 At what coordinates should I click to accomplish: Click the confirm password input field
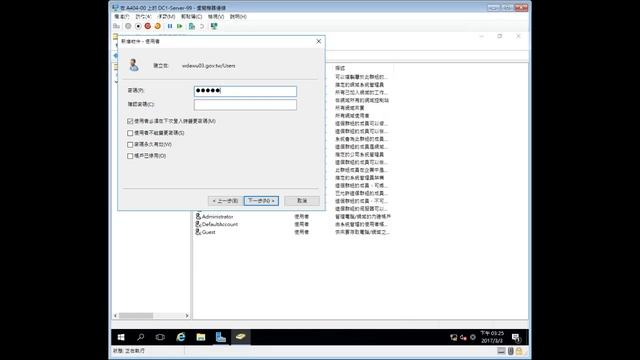[245, 105]
